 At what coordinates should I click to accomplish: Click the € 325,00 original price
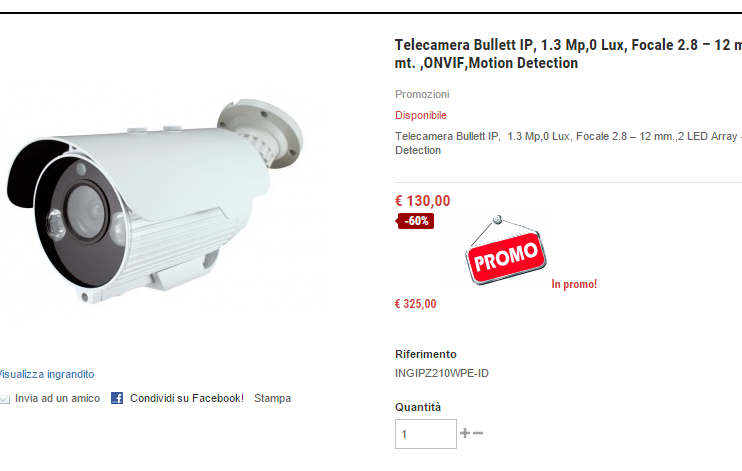pos(415,304)
